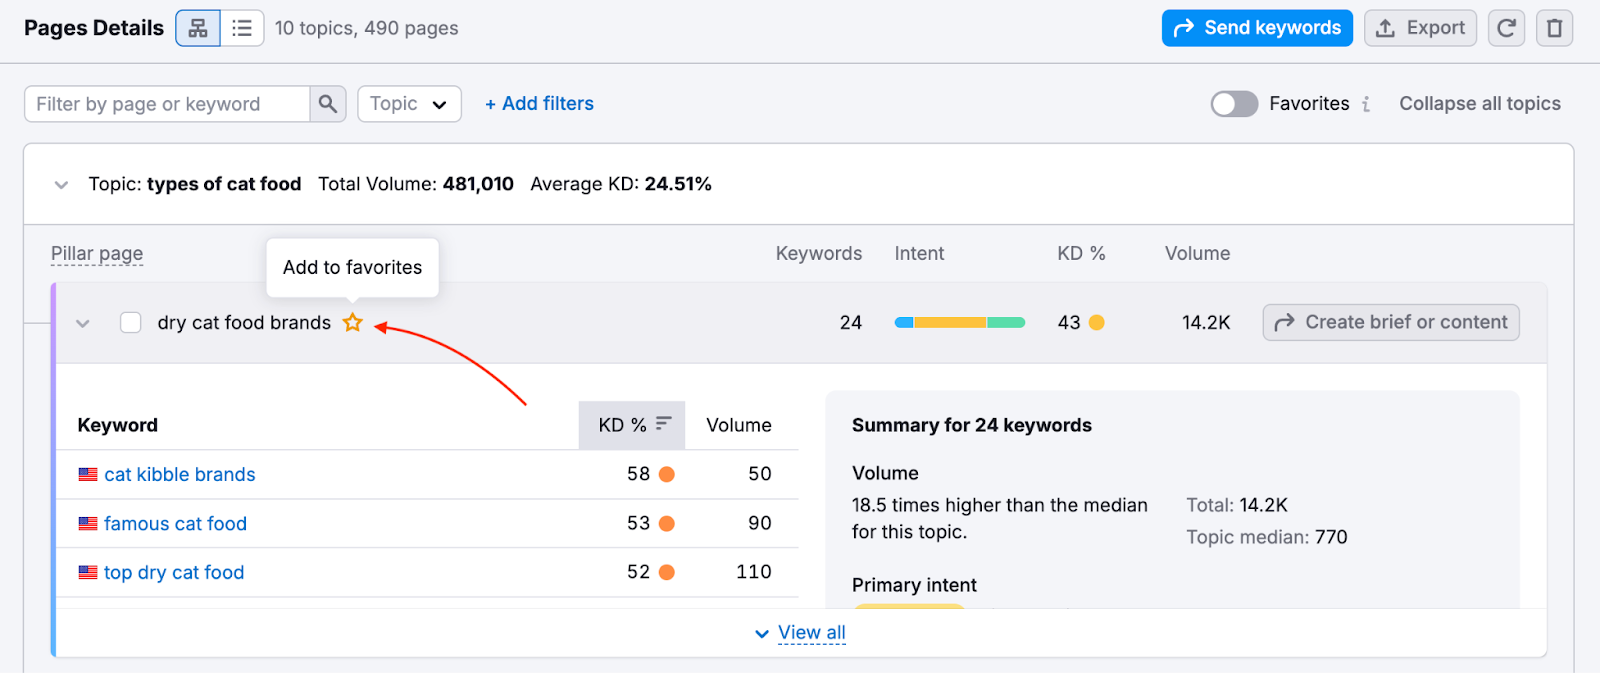Collapse the types of cat food topic
This screenshot has width=1600, height=673.
pyautogui.click(x=62, y=185)
